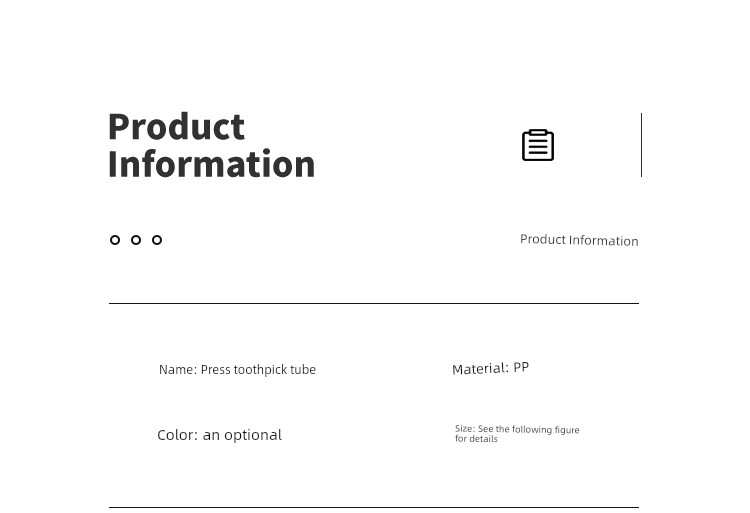
Task: Select the "See the following figure" text
Action: coord(529,430)
